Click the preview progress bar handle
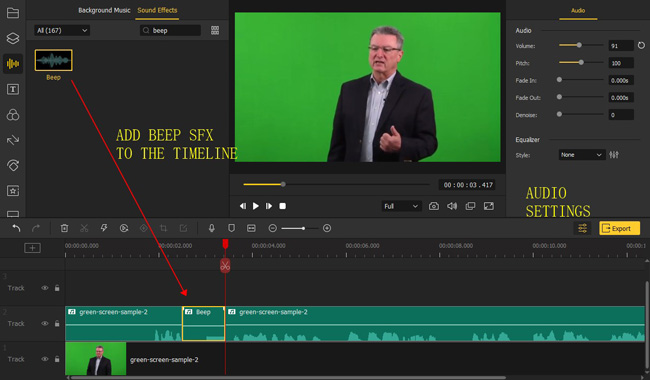Screen dimensions: 650x380 (283, 184)
